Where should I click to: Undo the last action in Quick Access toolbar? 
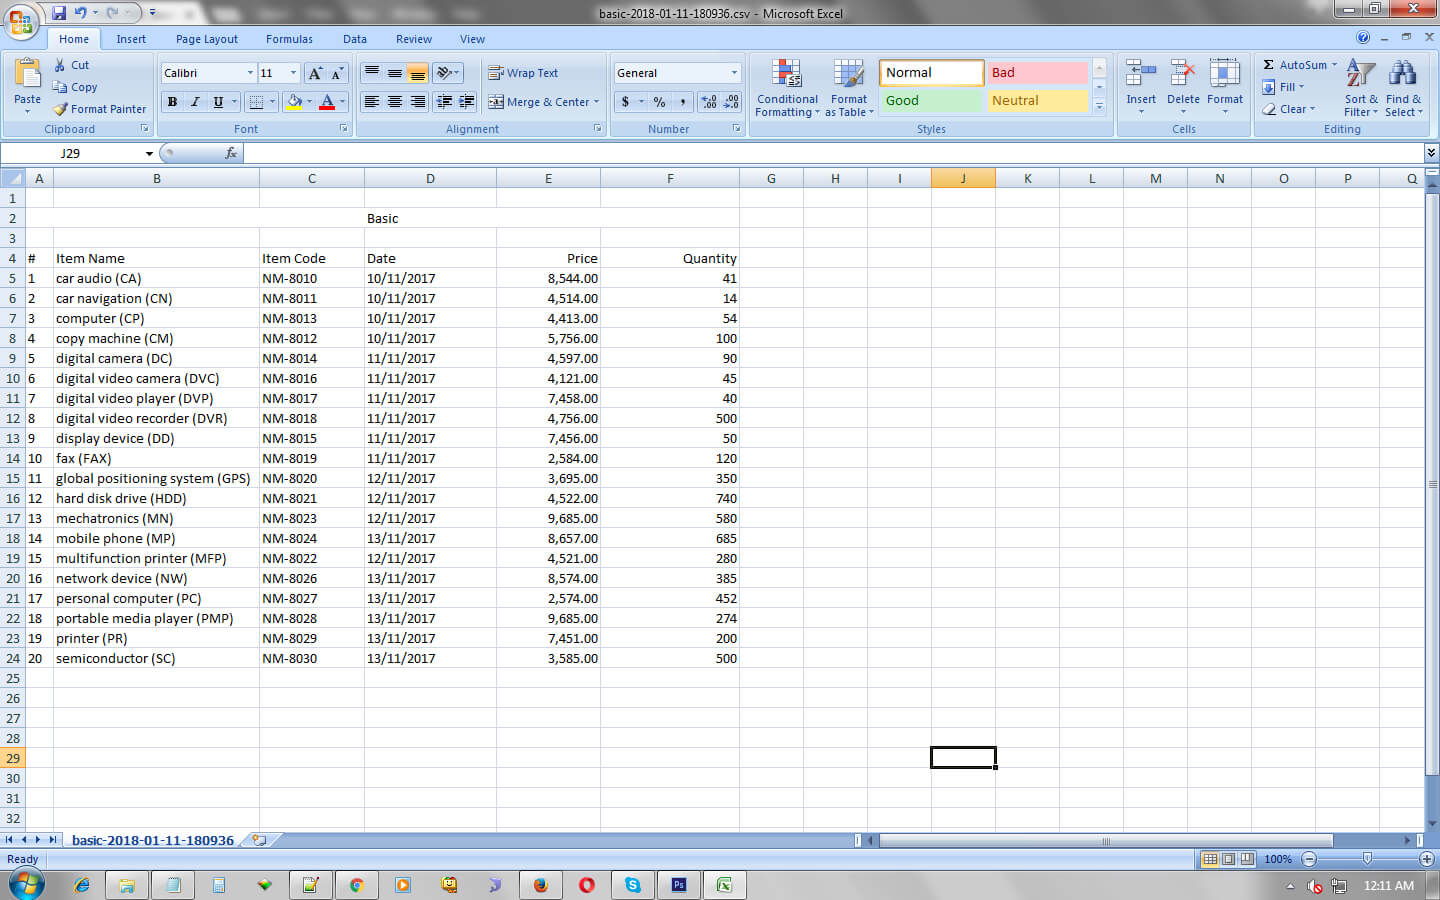81,13
